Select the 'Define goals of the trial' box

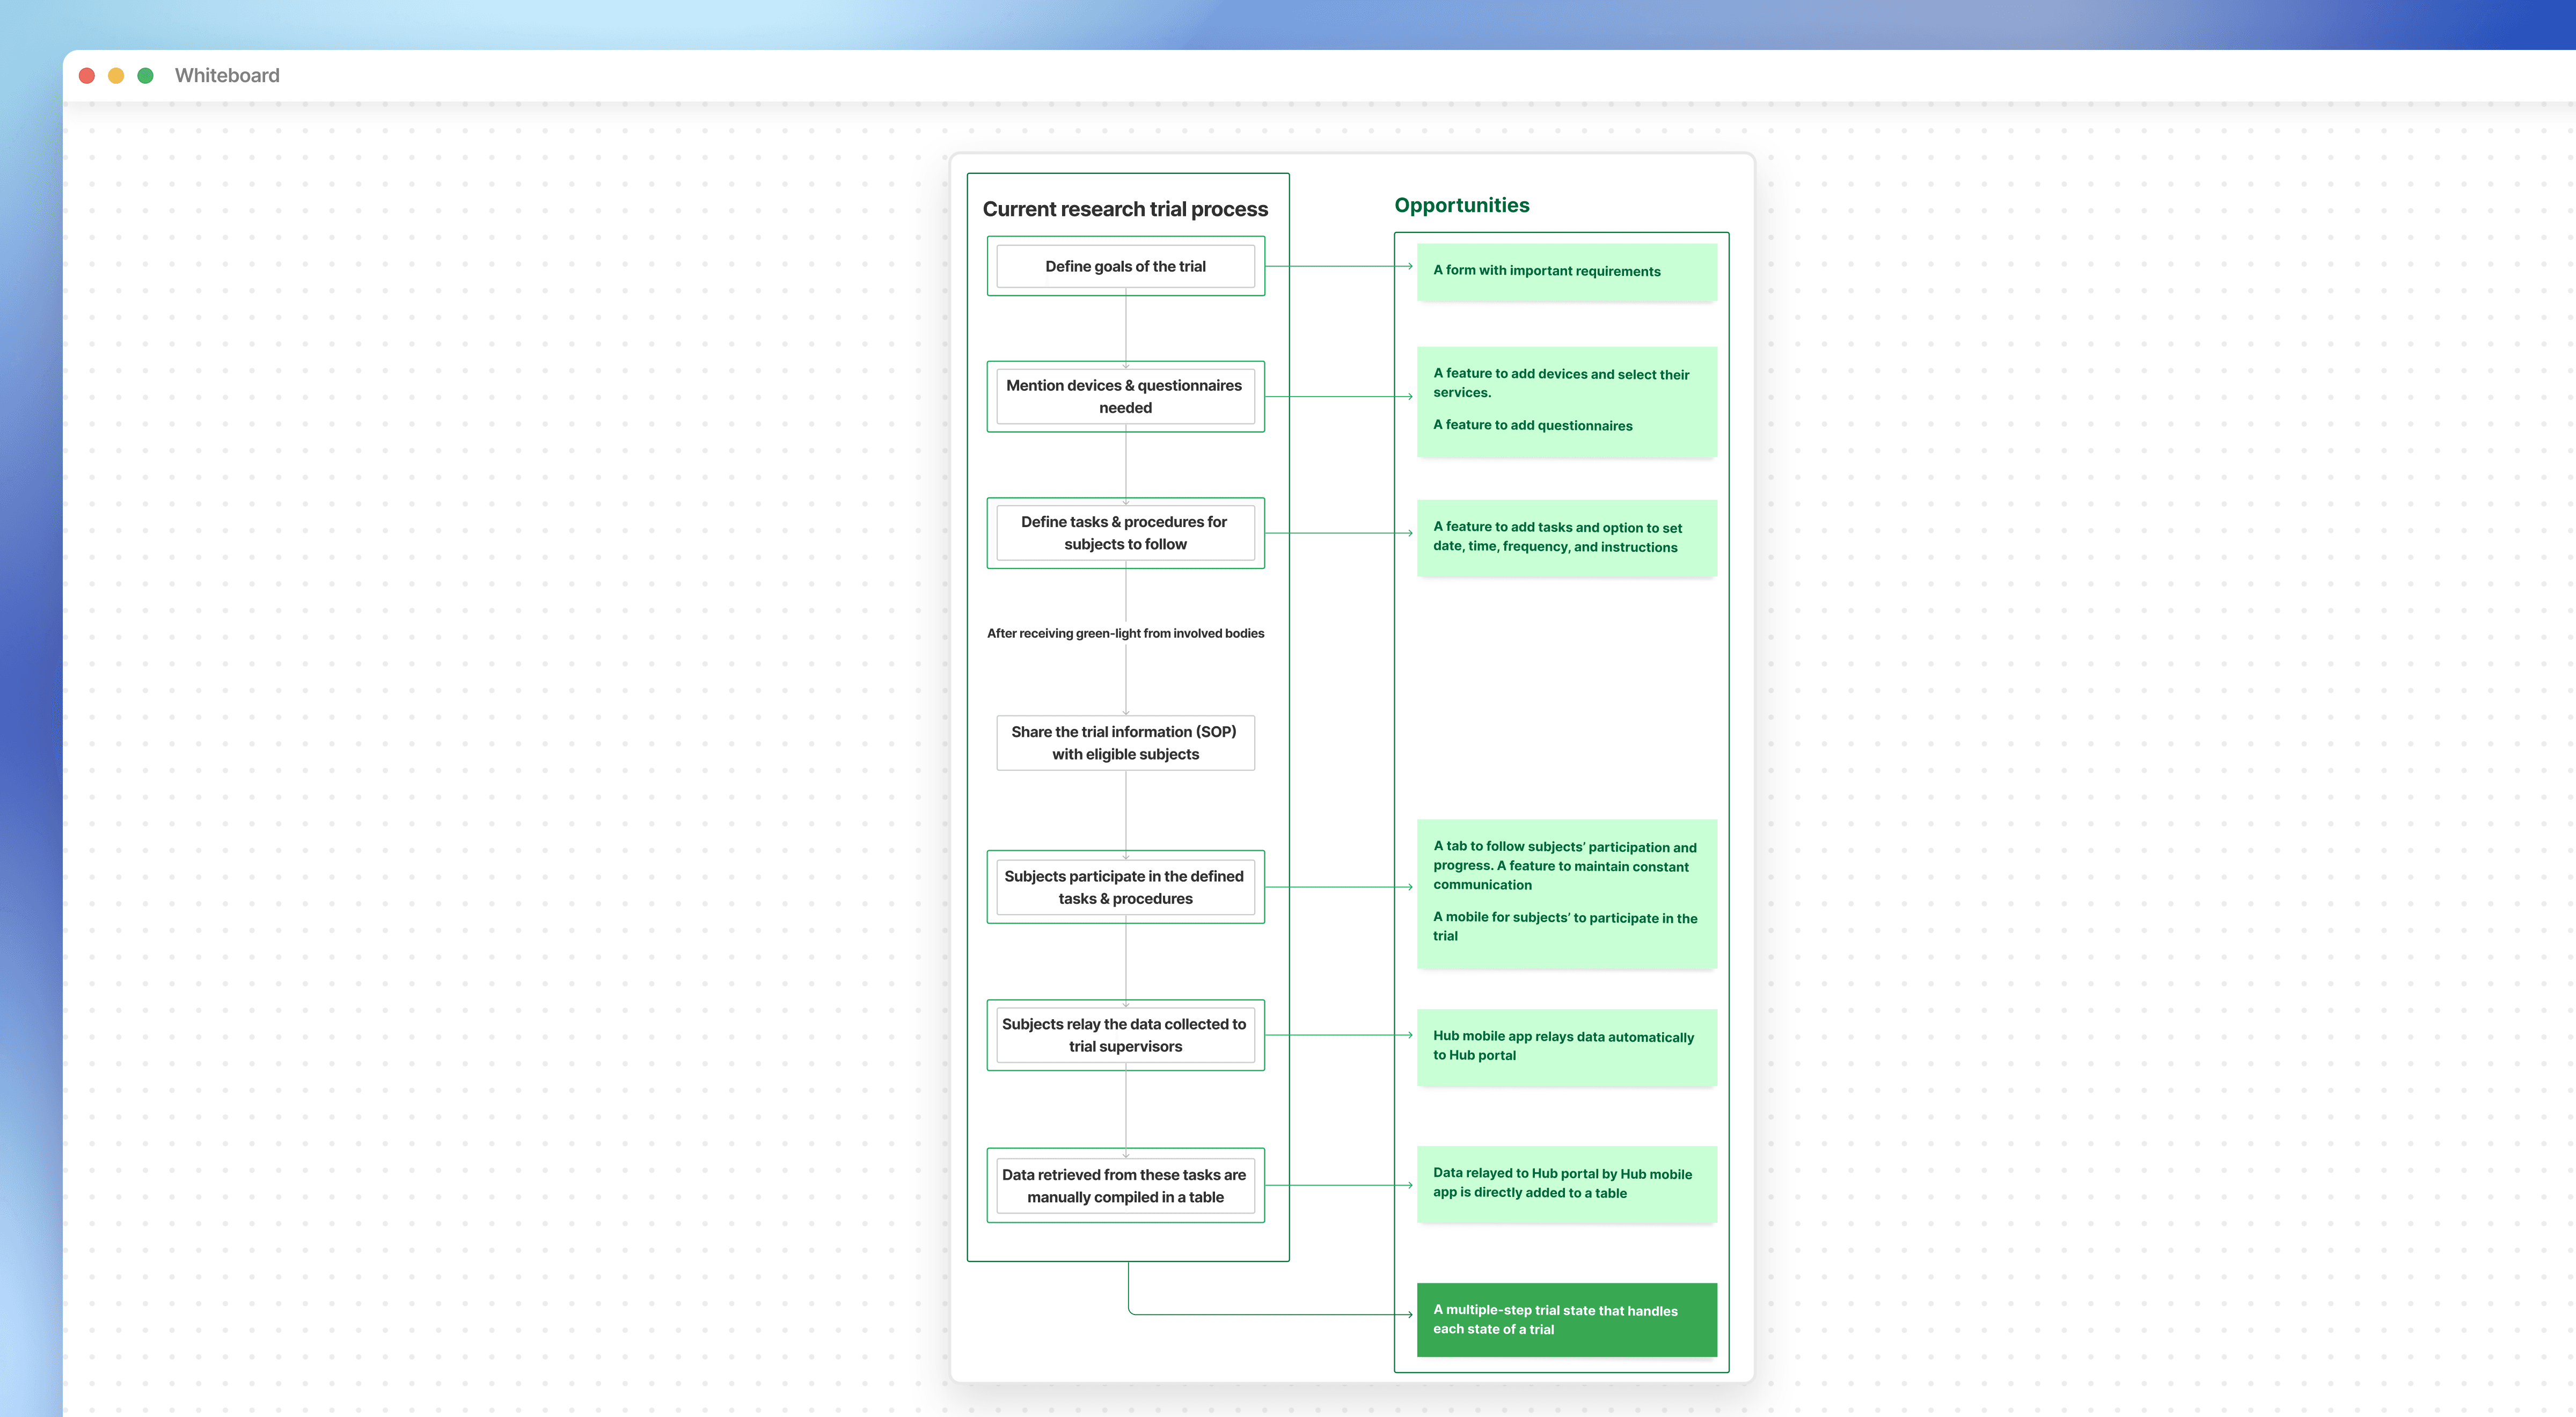[1125, 266]
